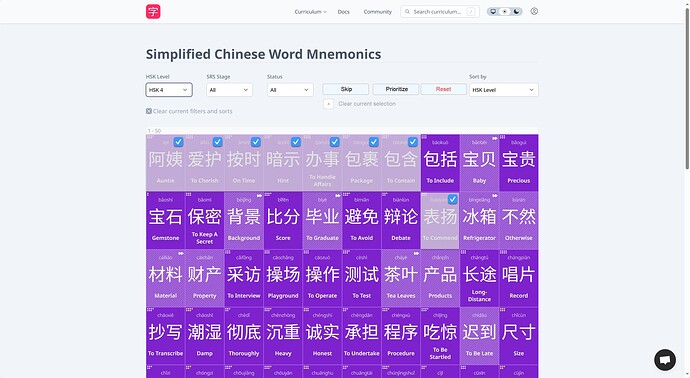Open the user account profile icon
This screenshot has width=690, height=378.
coord(534,11)
